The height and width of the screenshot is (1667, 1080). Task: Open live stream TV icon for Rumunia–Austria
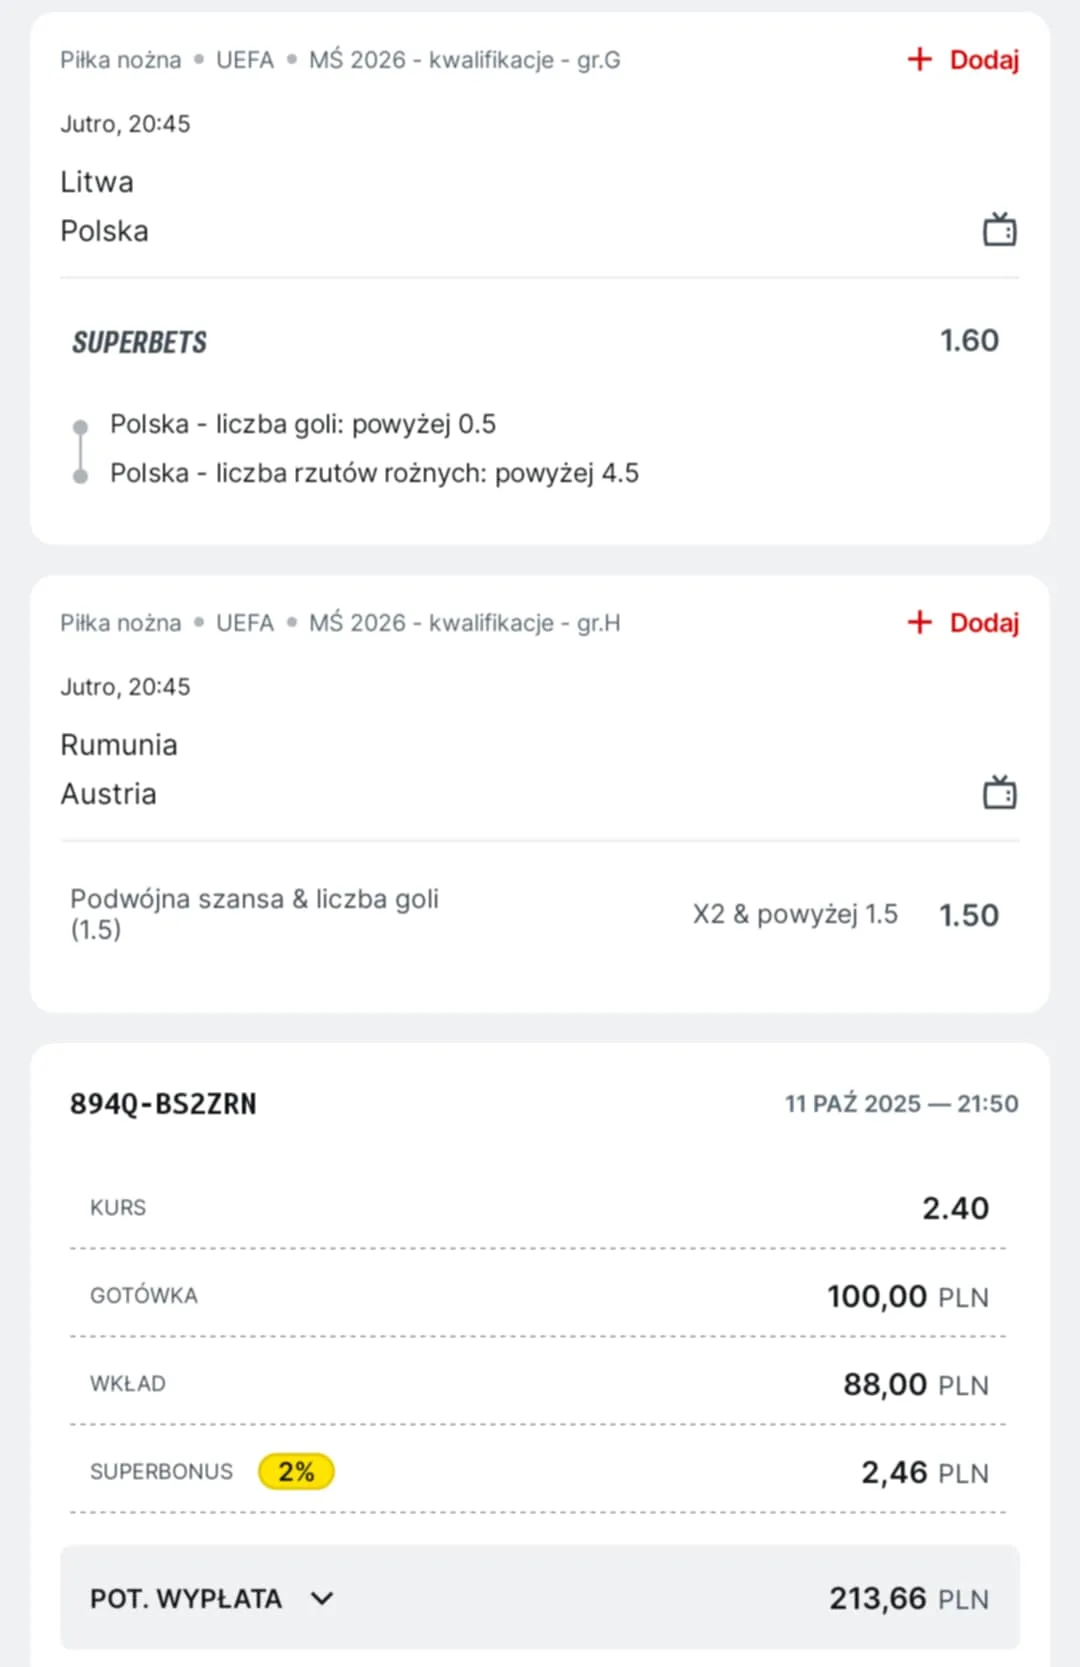pyautogui.click(x=999, y=793)
